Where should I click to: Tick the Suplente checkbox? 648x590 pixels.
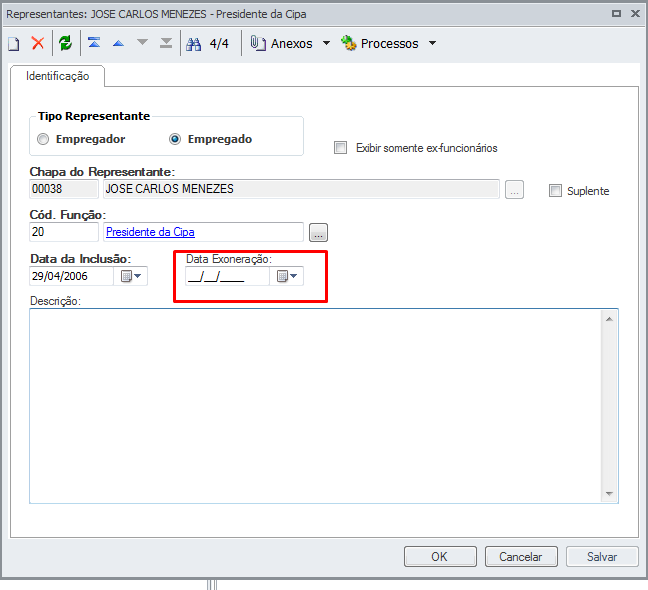click(555, 190)
